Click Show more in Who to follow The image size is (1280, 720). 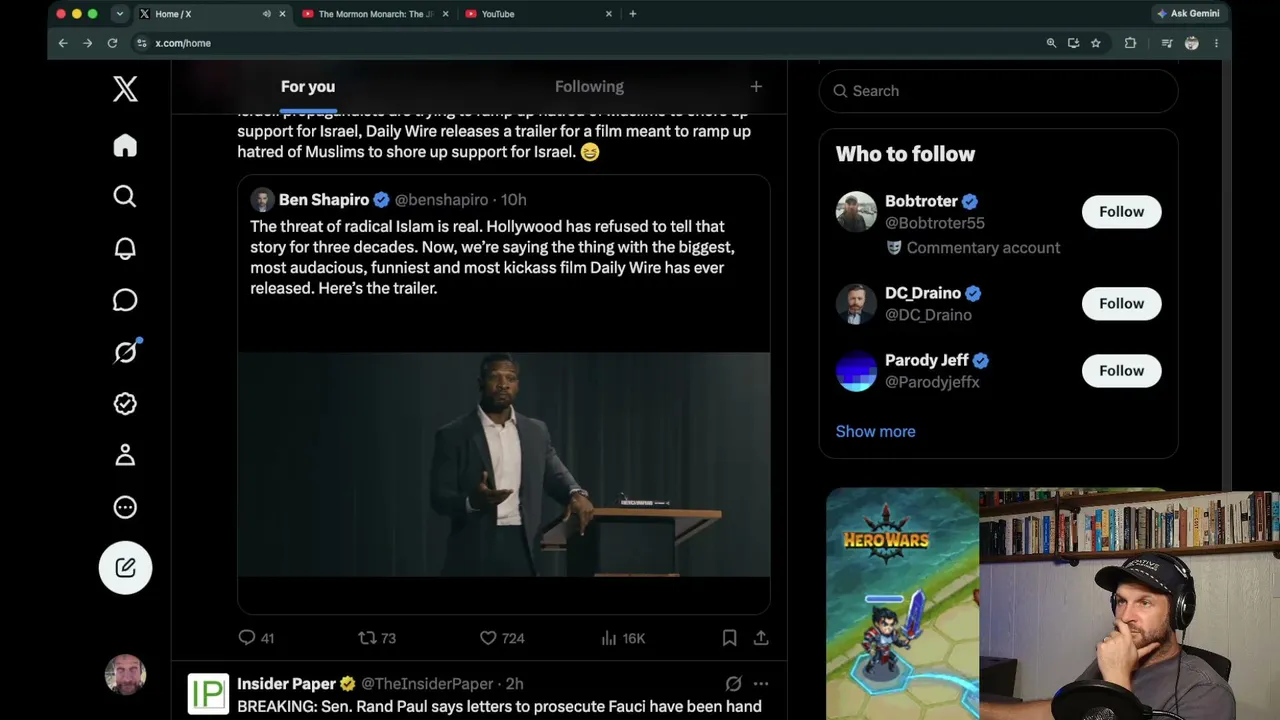point(875,432)
